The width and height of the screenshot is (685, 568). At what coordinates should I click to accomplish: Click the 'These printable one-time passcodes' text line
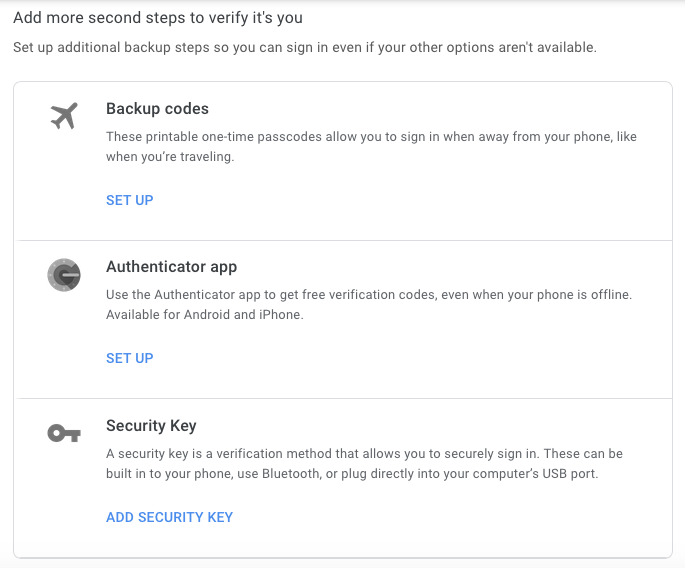click(371, 137)
